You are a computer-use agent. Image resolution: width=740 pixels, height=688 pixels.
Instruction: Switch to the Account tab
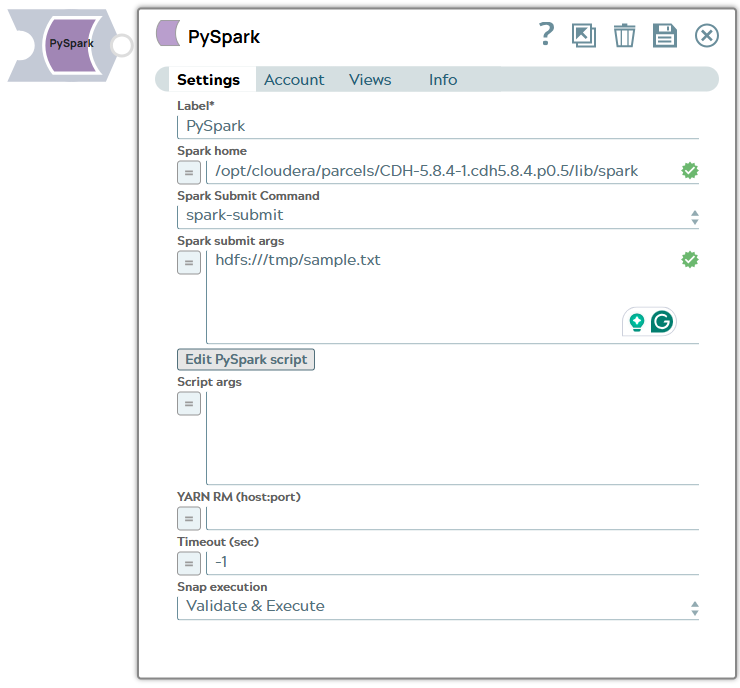tap(294, 80)
